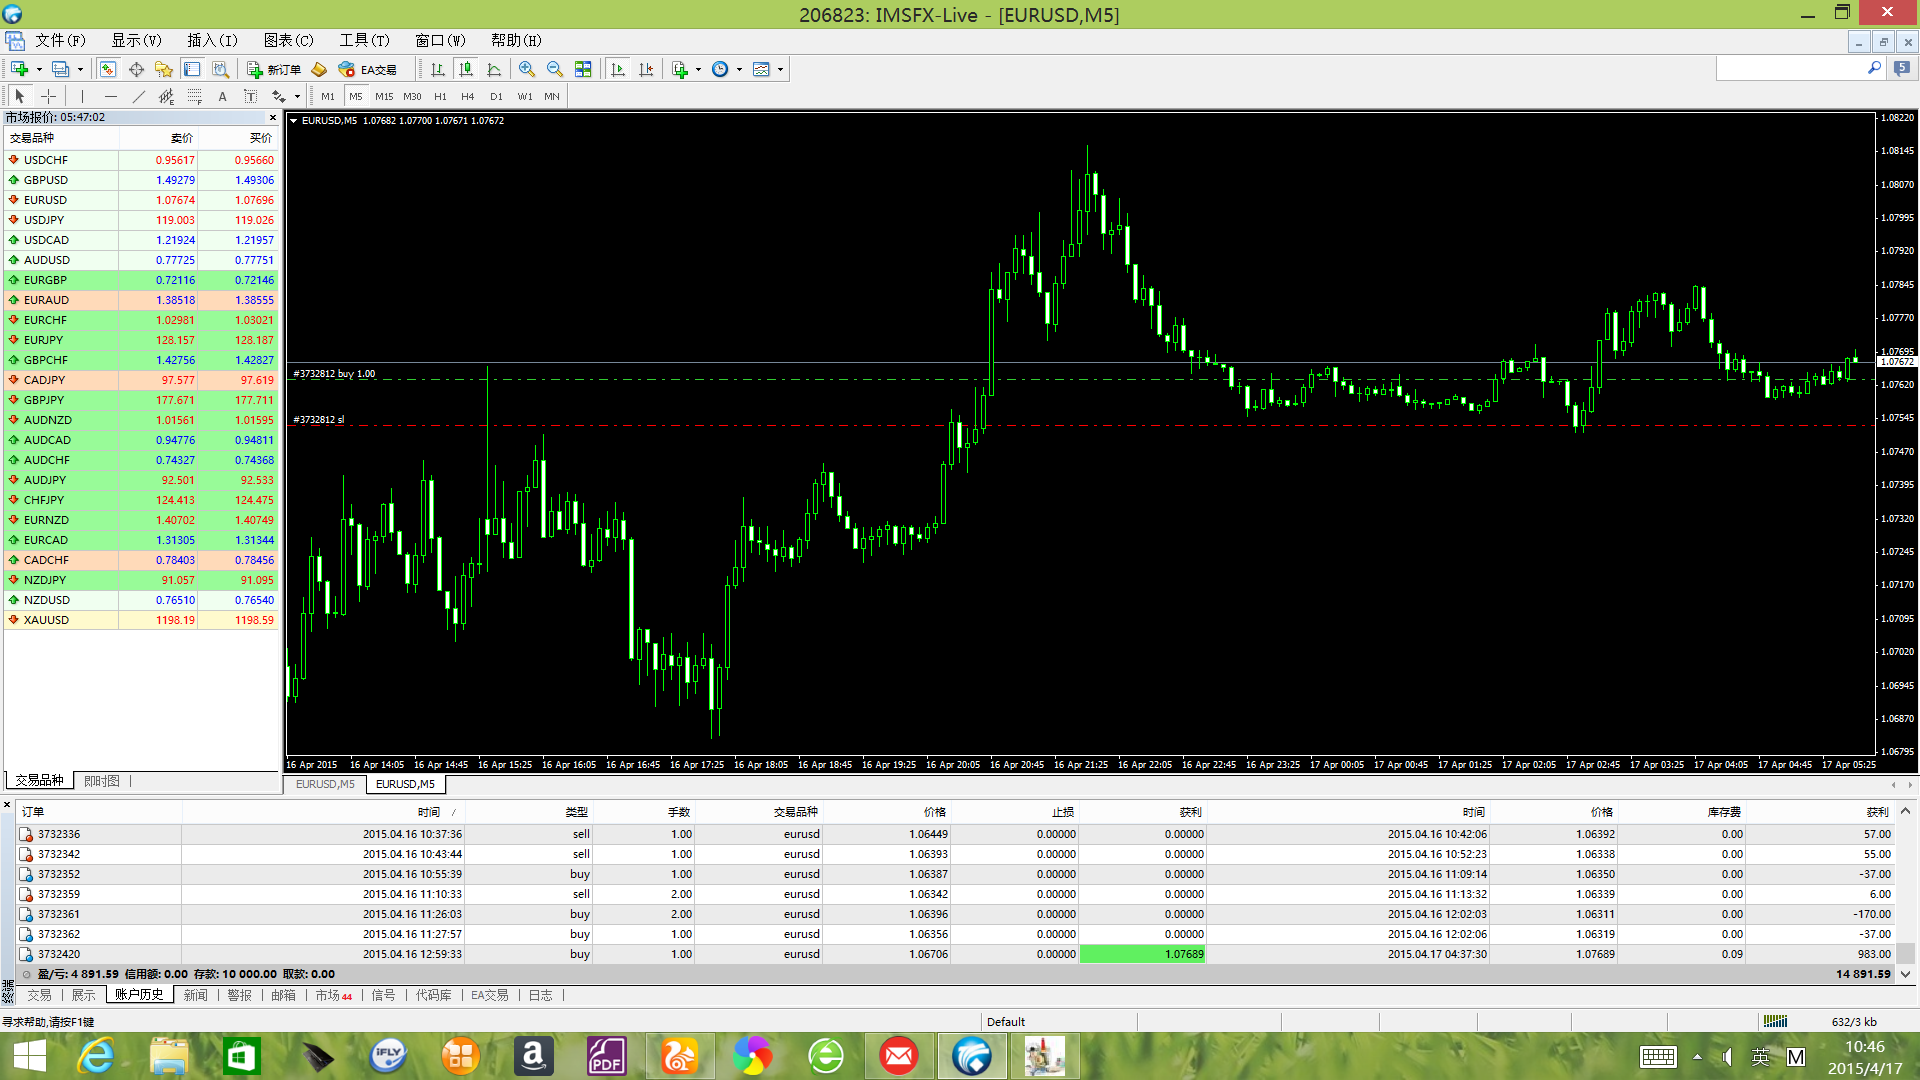The width and height of the screenshot is (1920, 1080).
Task: Toggle EA交易 auto trading button
Action: coord(368,69)
